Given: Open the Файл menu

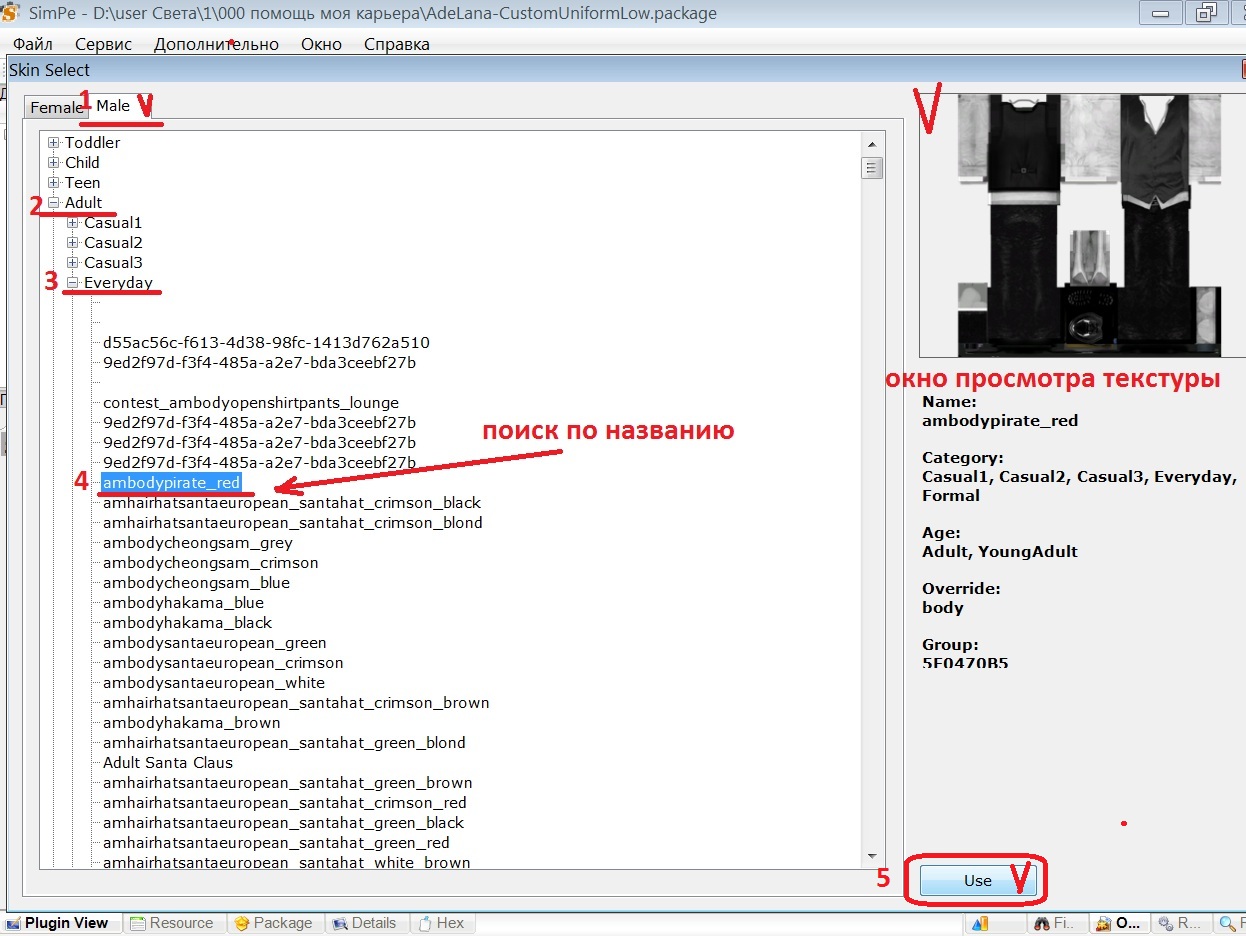Looking at the screenshot, I should [x=33, y=44].
